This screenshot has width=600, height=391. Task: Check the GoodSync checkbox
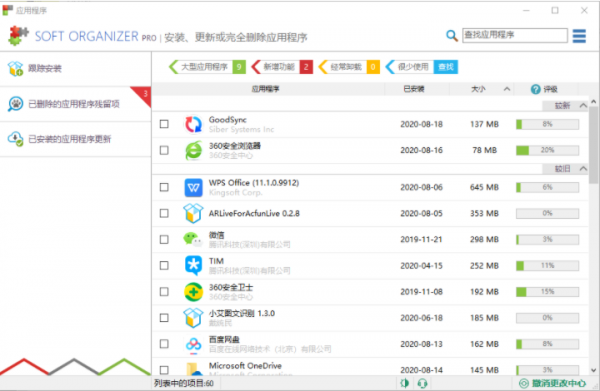[164, 124]
